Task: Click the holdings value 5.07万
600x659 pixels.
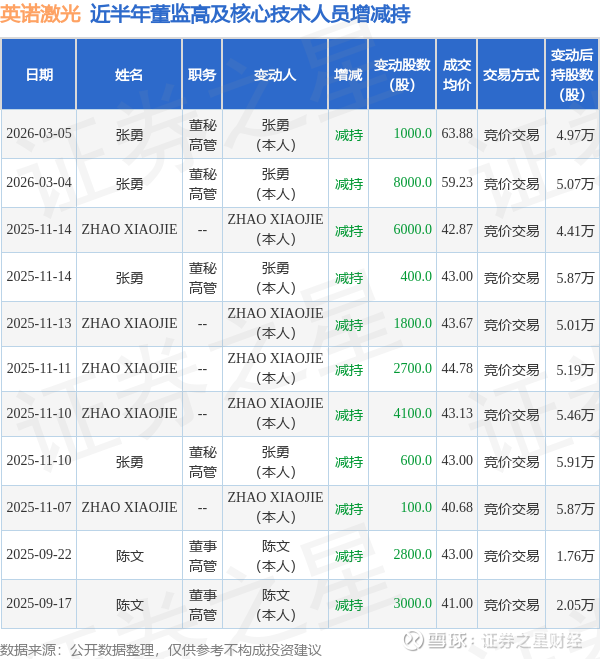Action: pos(575,184)
